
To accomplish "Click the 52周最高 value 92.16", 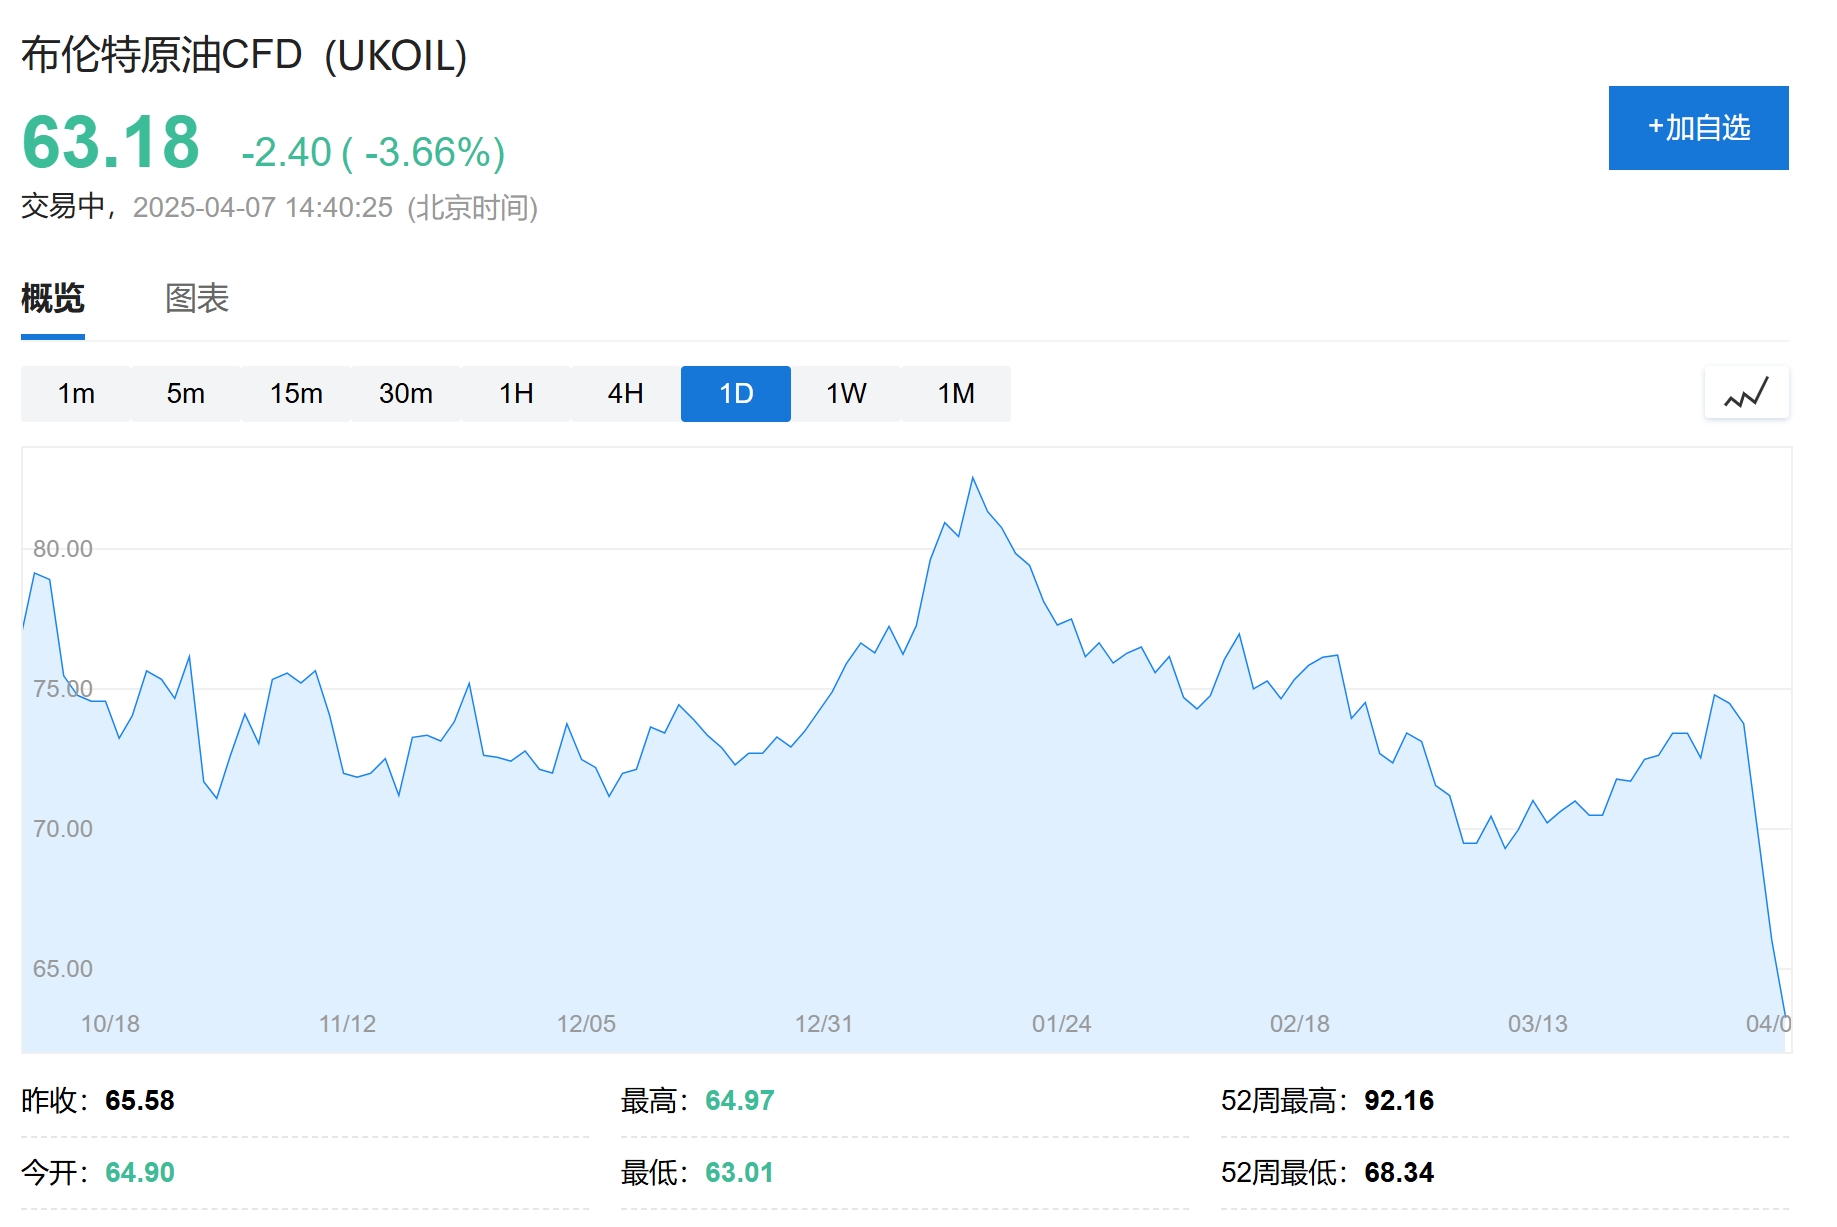I will click(x=1398, y=1101).
